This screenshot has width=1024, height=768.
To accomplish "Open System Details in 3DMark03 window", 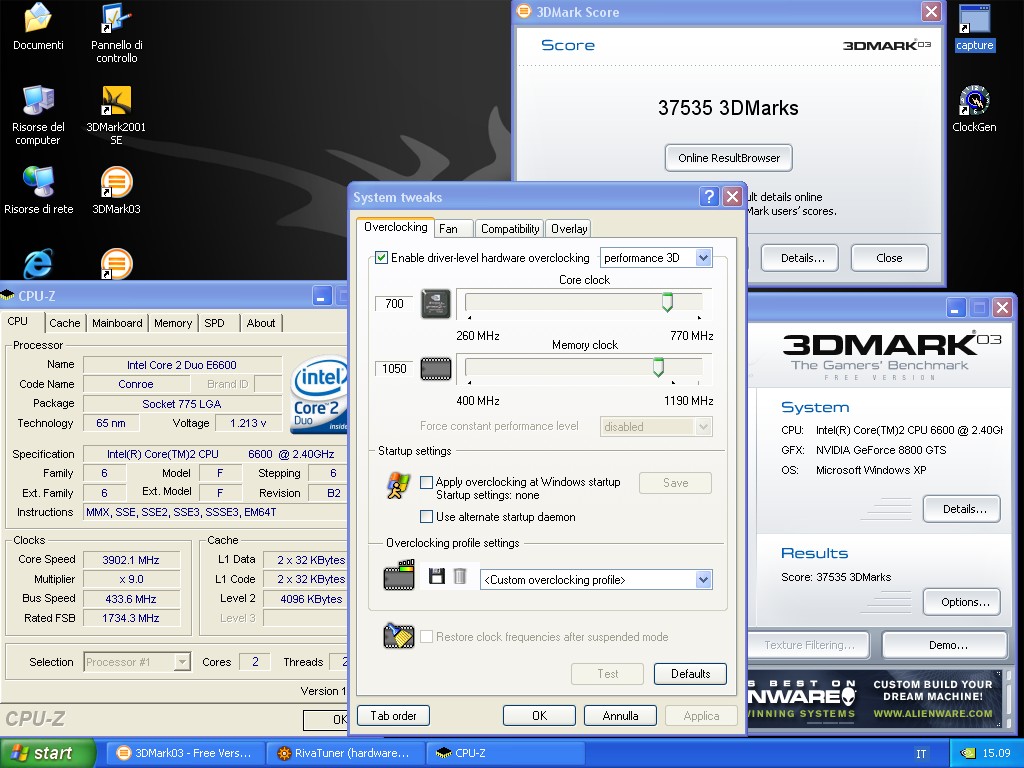I will click(961, 509).
